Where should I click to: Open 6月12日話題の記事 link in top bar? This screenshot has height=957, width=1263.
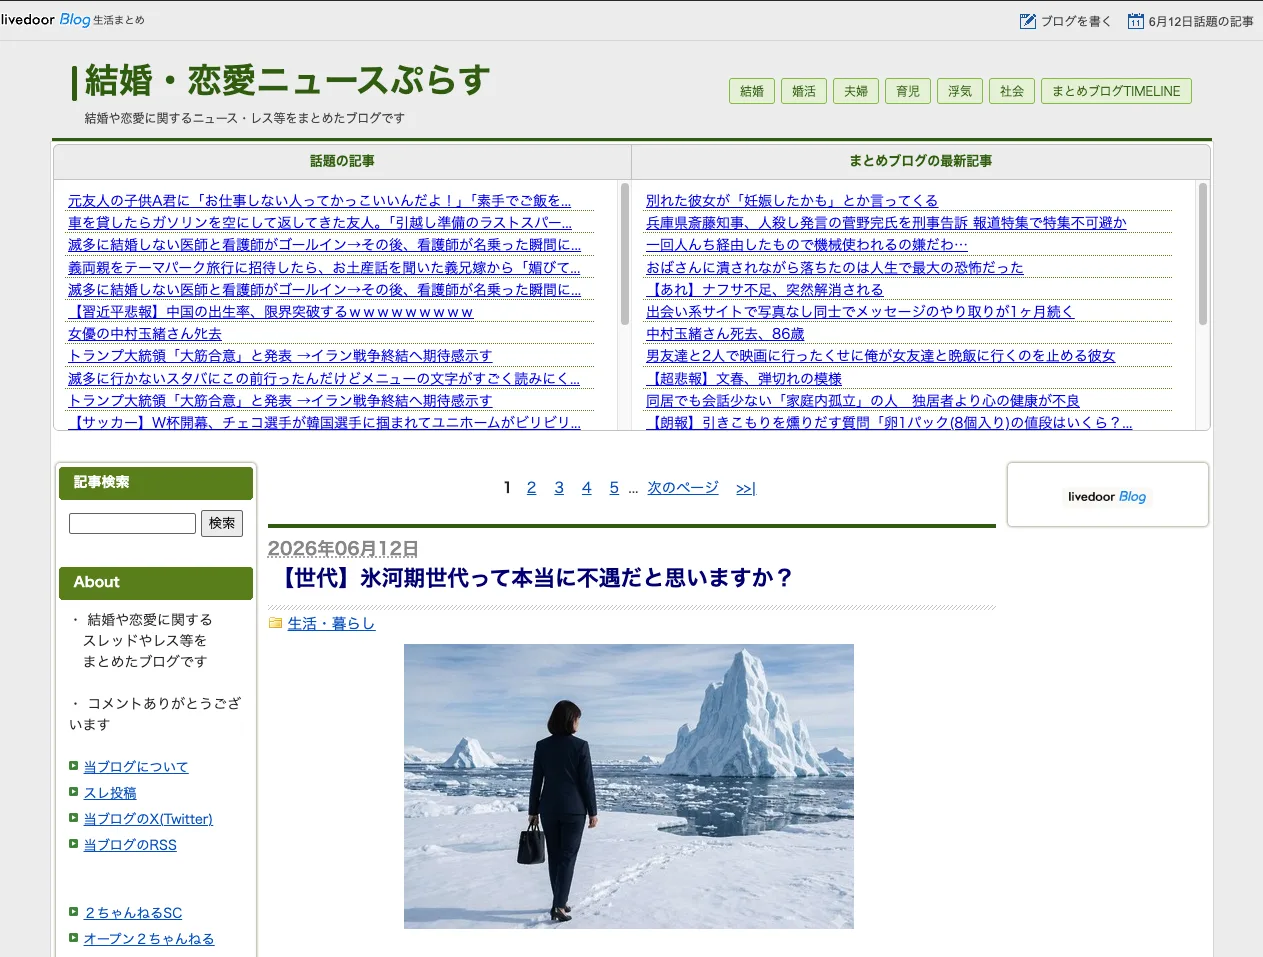(x=1201, y=21)
